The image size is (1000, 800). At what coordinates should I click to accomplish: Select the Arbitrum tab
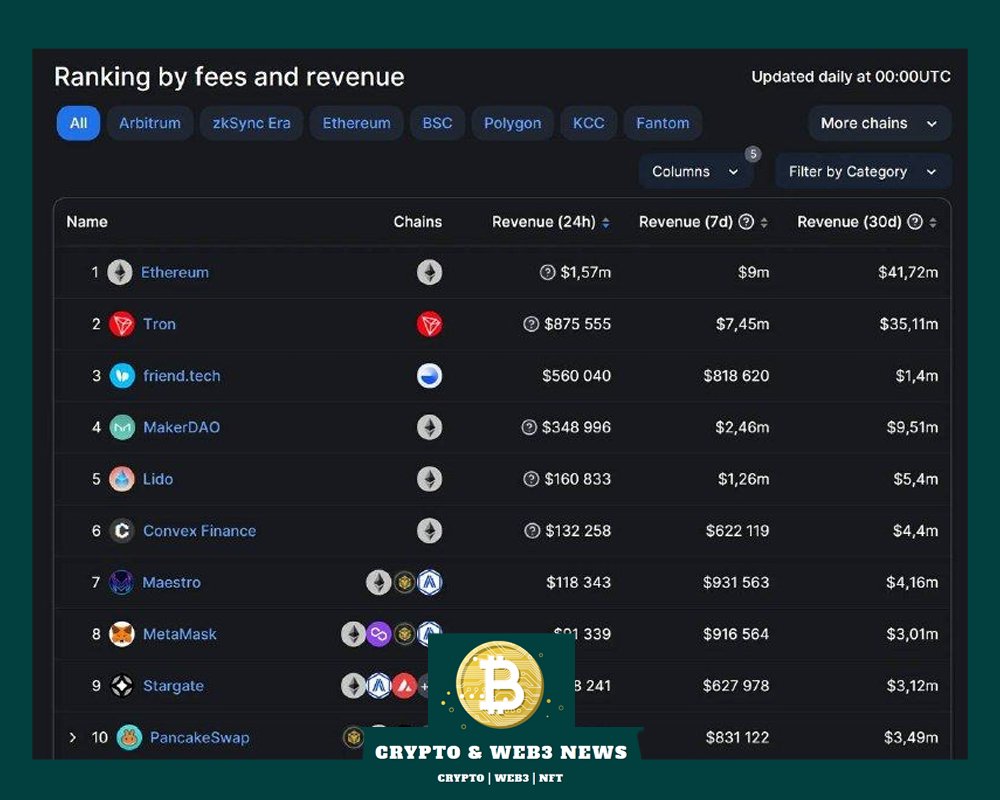click(x=150, y=123)
